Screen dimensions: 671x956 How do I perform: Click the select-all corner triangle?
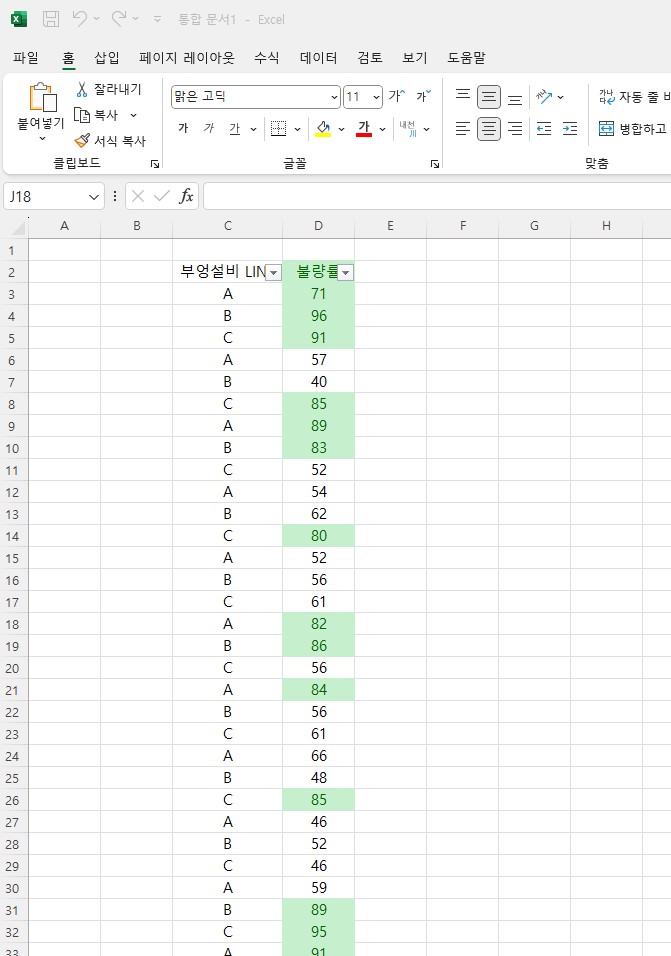tap(19, 228)
